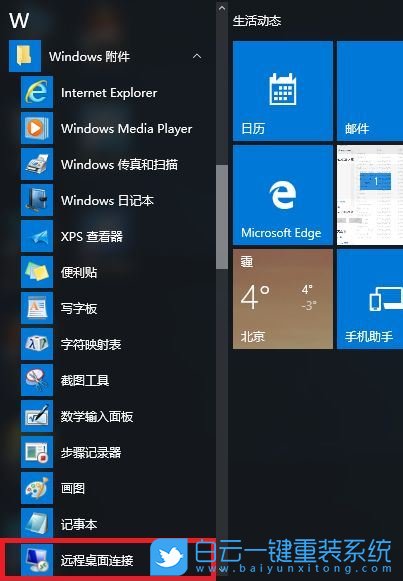This screenshot has height=581, width=403.
Task: Select the 截图工具 text entry
Action: pos(85,380)
